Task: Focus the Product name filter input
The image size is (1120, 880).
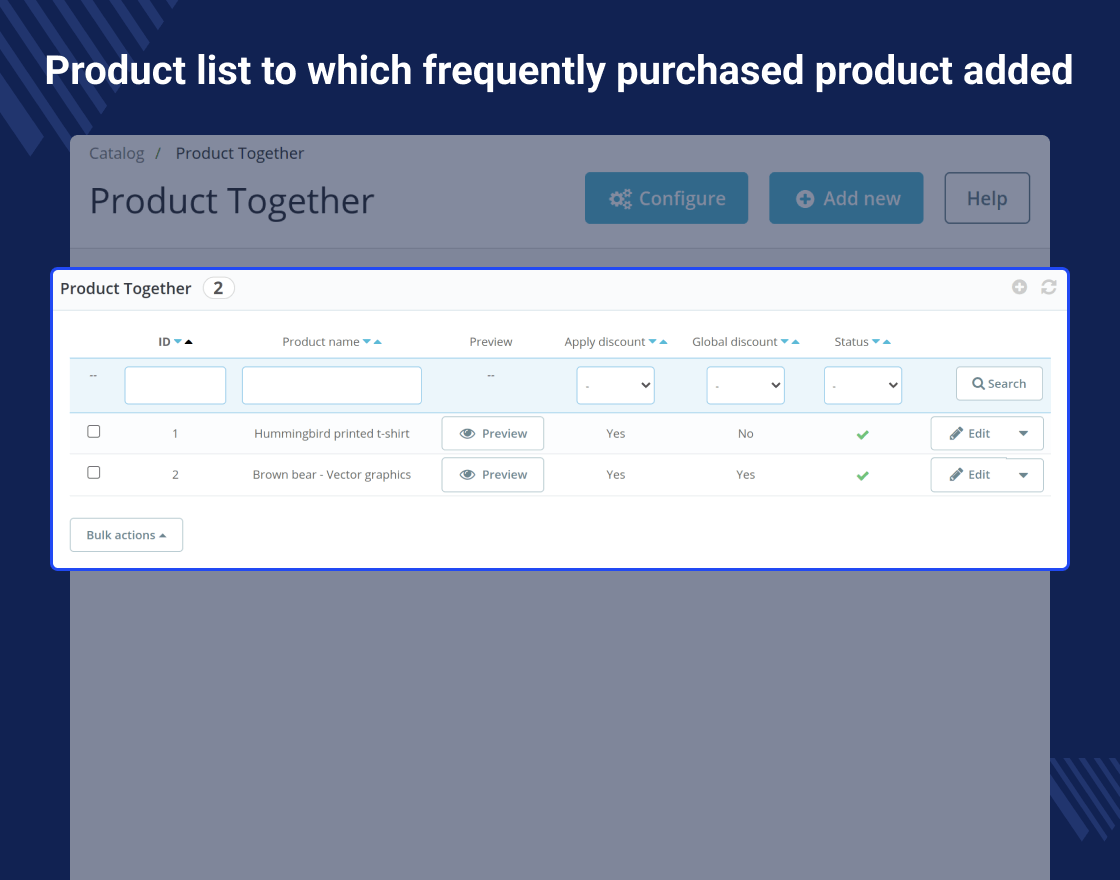Action: click(332, 385)
